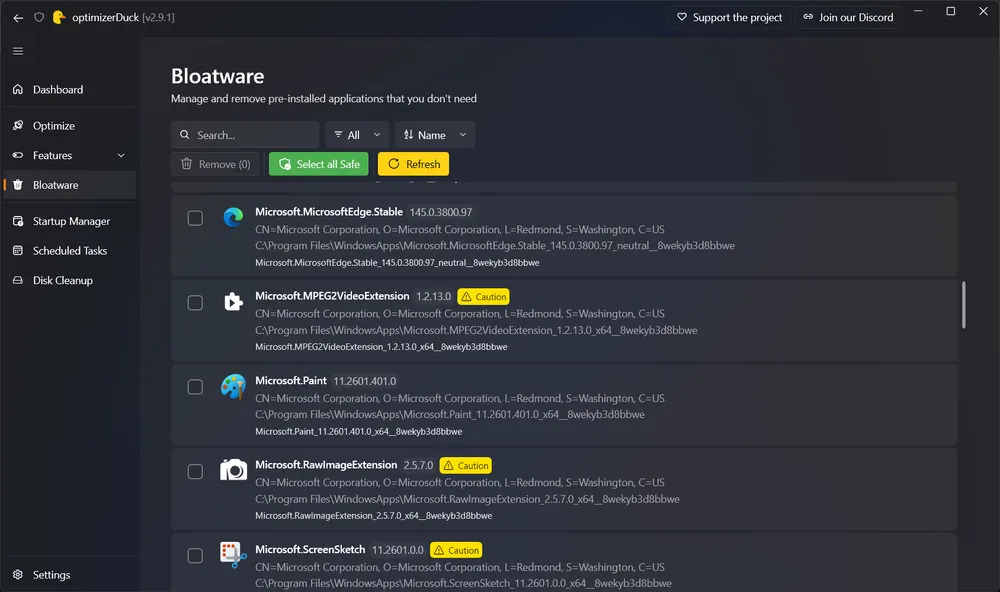
Task: Click the hamburger menu icon in sidebar
Action: (18, 51)
